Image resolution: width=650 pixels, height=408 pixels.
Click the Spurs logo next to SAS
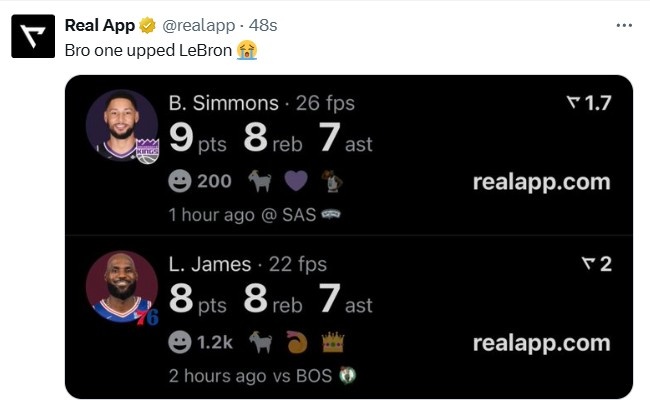(331, 214)
